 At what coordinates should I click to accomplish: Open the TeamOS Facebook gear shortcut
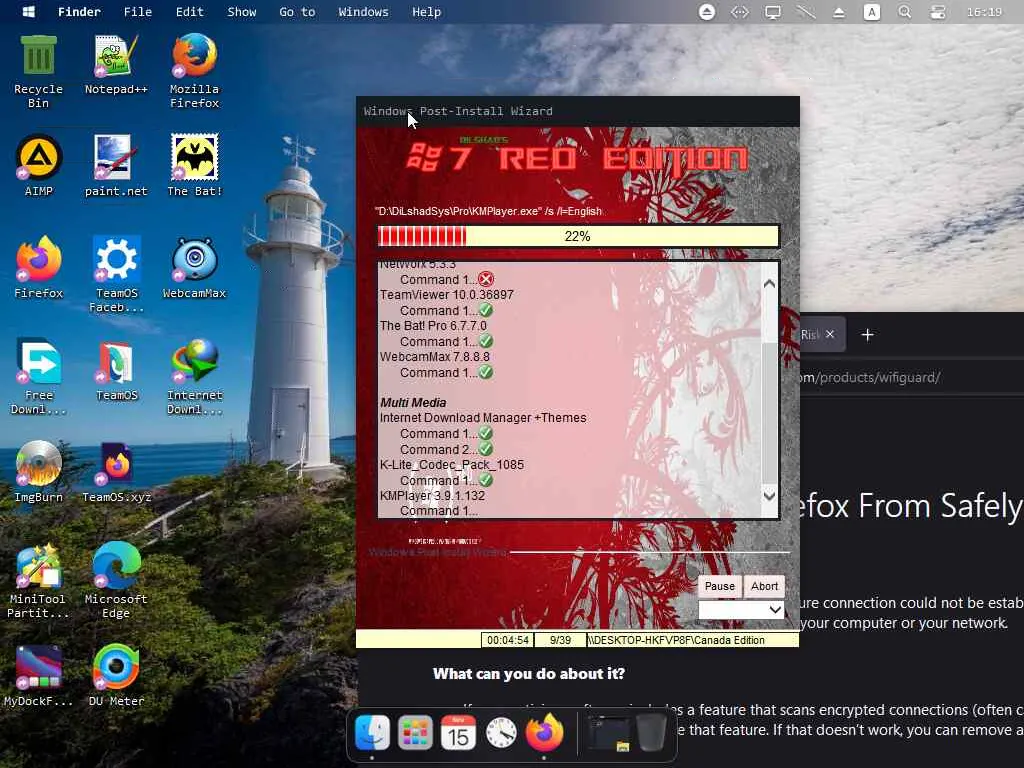click(116, 274)
